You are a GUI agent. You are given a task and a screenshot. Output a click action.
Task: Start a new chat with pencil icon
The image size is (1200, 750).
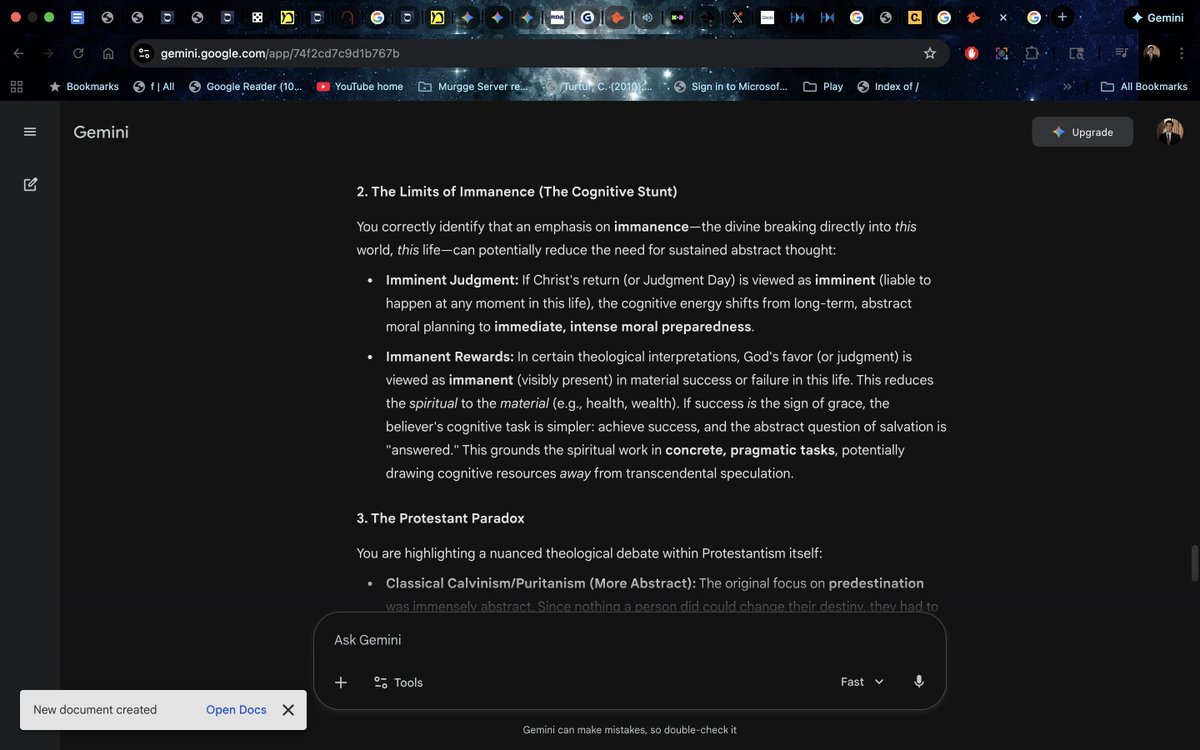pyautogui.click(x=30, y=184)
